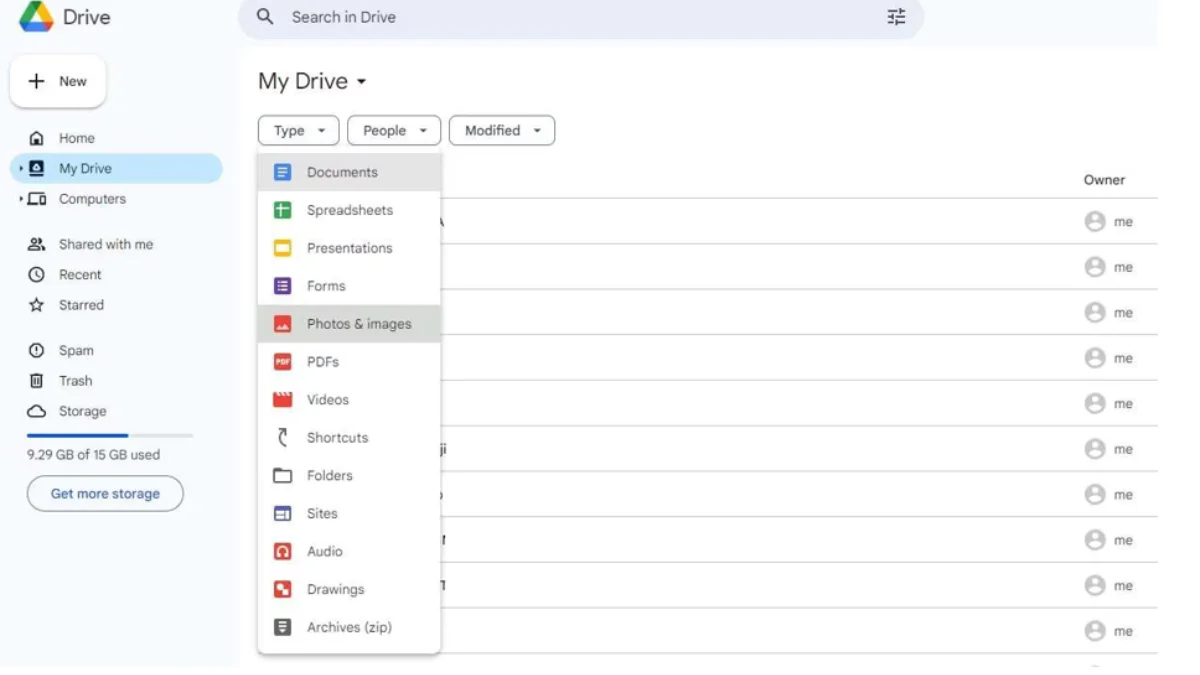
Task: Expand the Modified filter dropdown
Action: click(502, 131)
